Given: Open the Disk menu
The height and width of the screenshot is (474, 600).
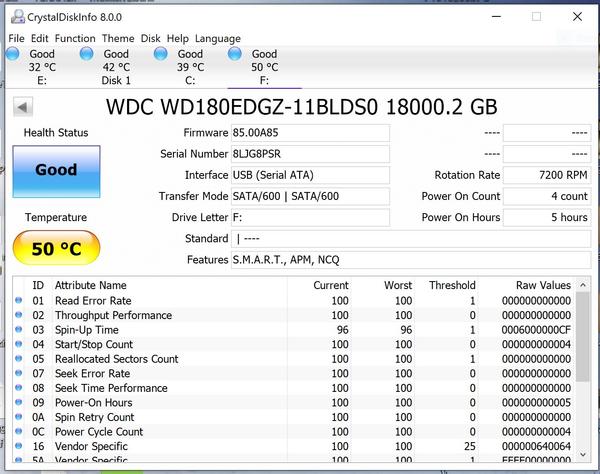Looking at the screenshot, I should pos(150,38).
